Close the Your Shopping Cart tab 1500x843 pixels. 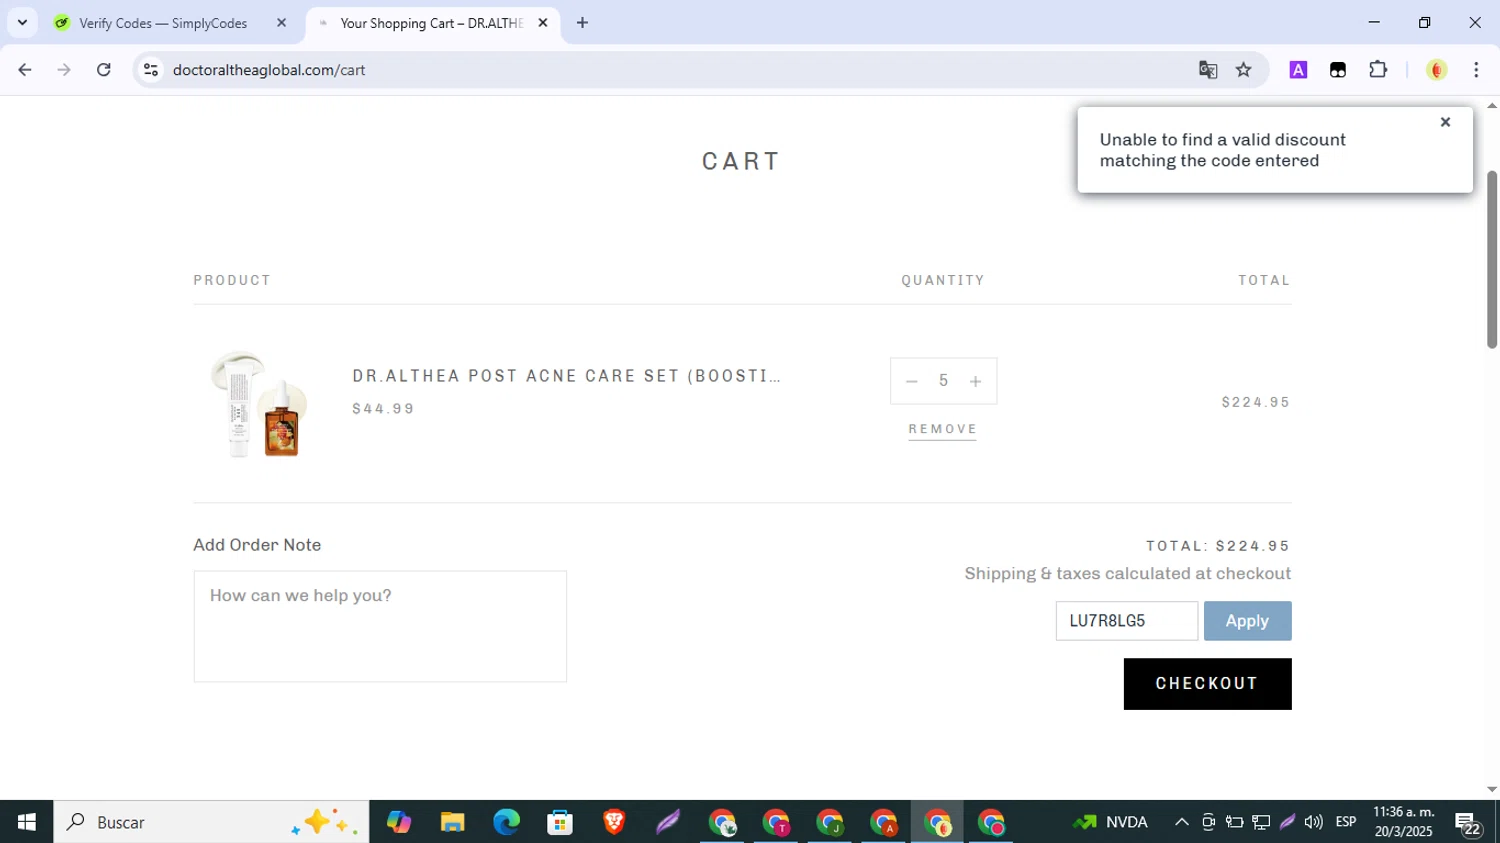(543, 23)
